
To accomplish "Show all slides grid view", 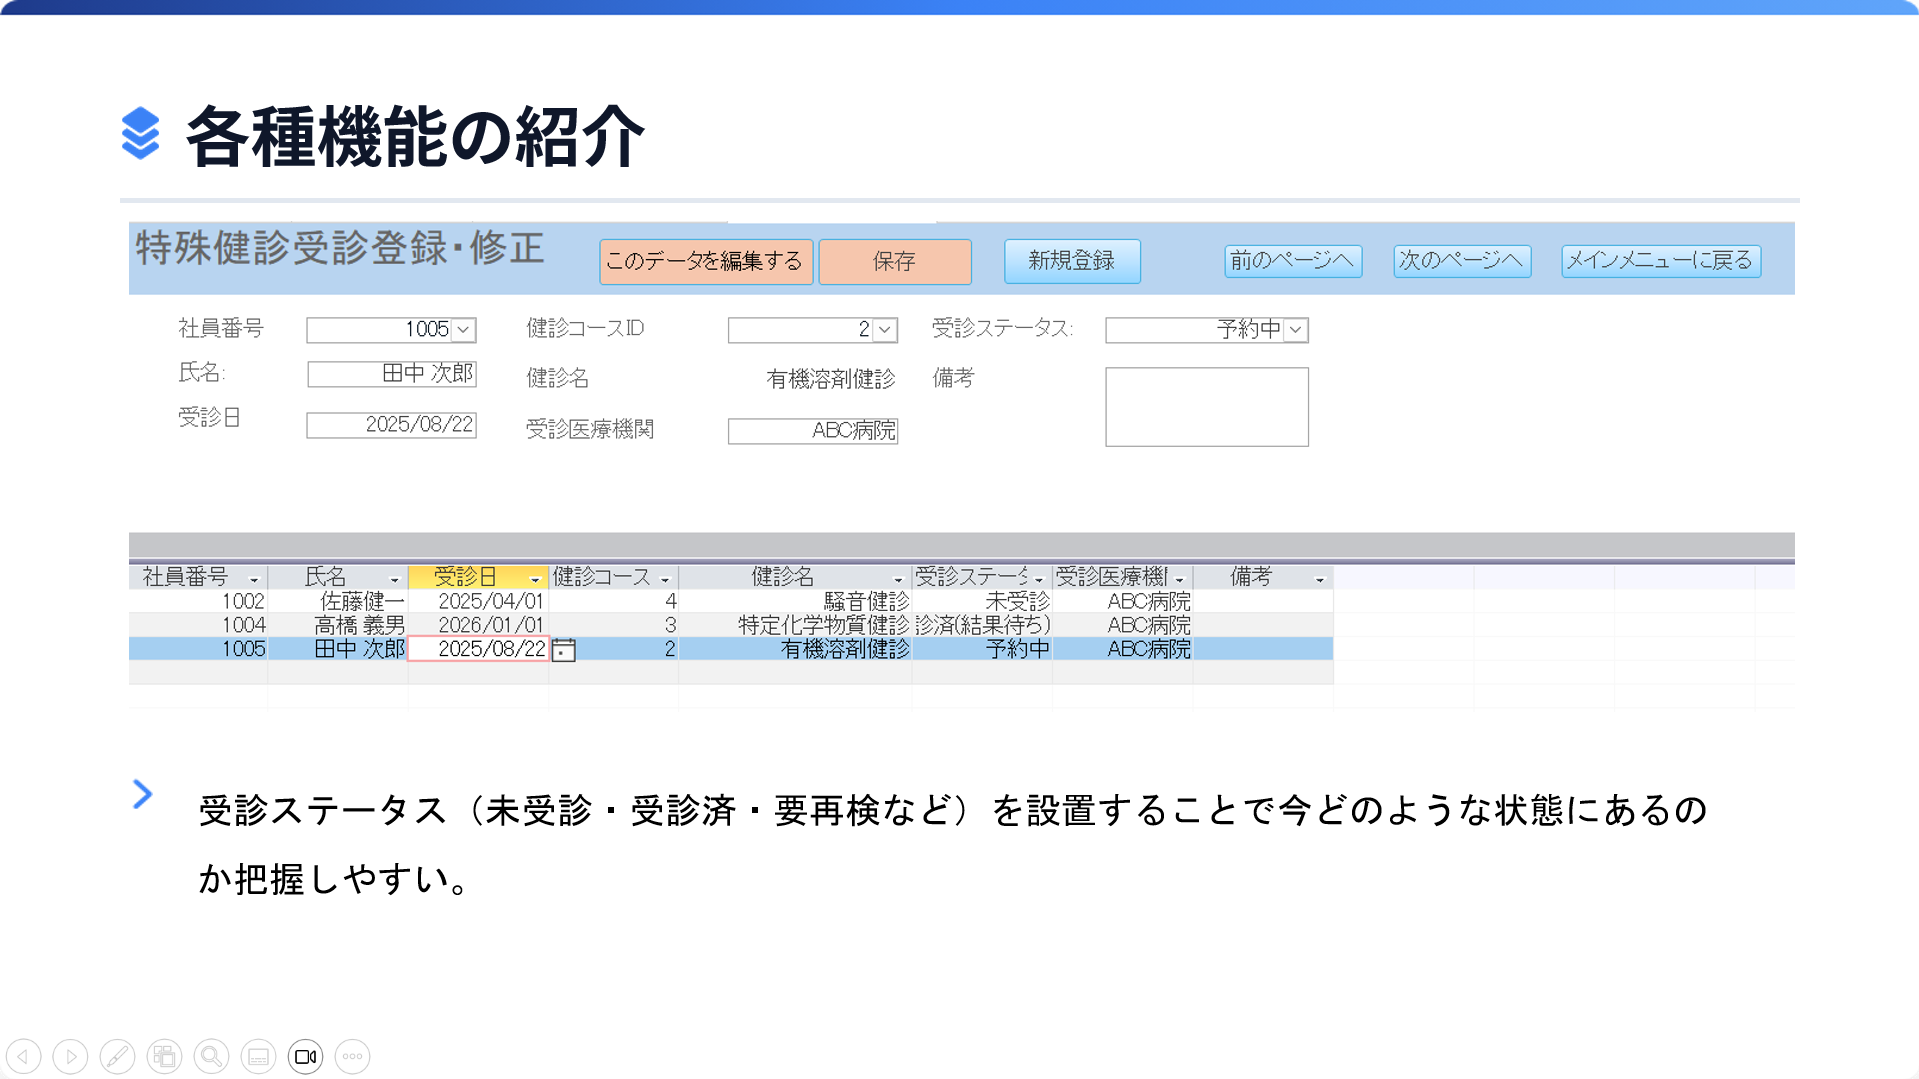I will coord(164,1056).
